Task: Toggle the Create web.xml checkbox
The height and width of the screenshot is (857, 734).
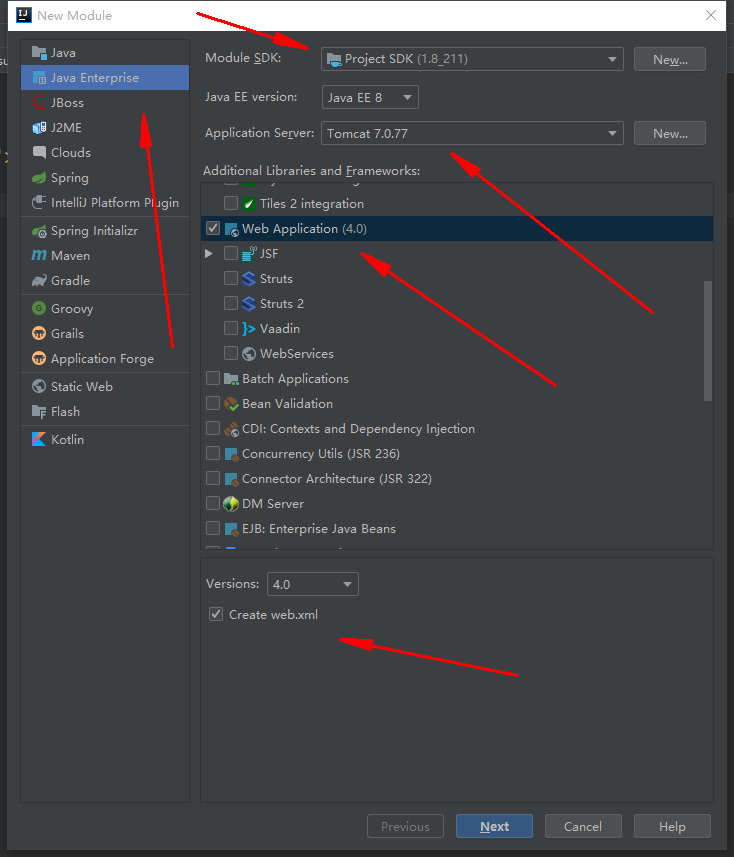Action: pyautogui.click(x=216, y=614)
